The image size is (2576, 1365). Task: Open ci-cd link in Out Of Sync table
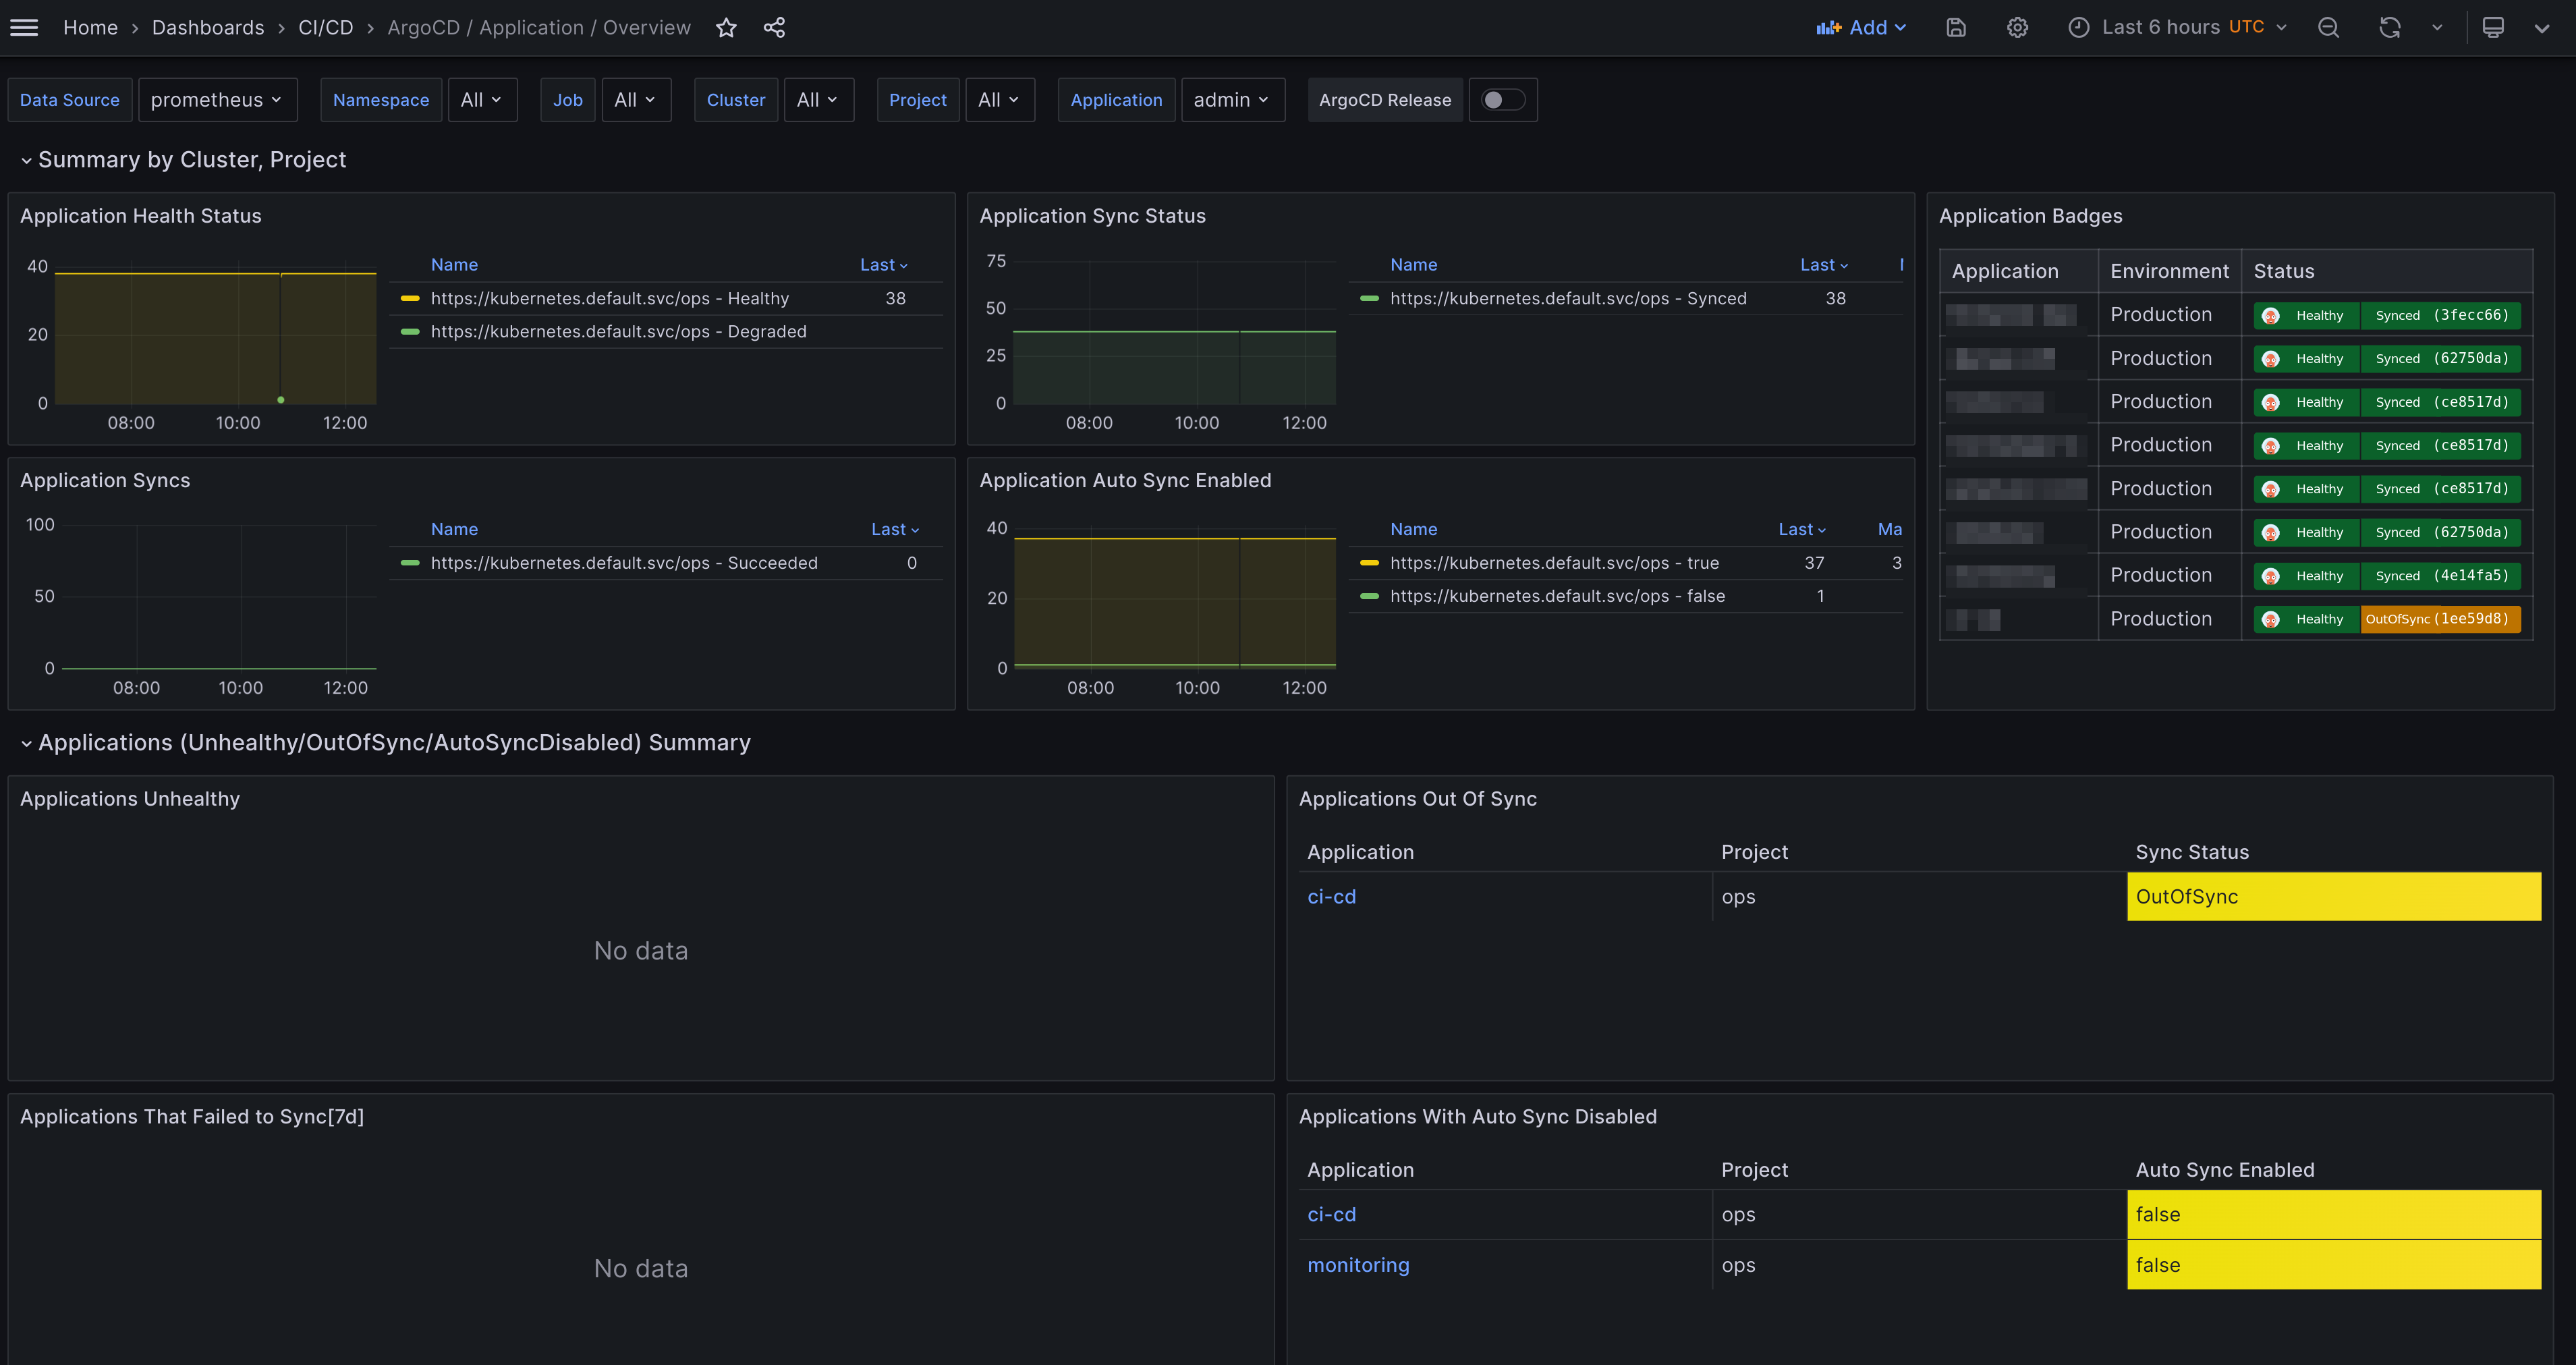tap(1331, 897)
